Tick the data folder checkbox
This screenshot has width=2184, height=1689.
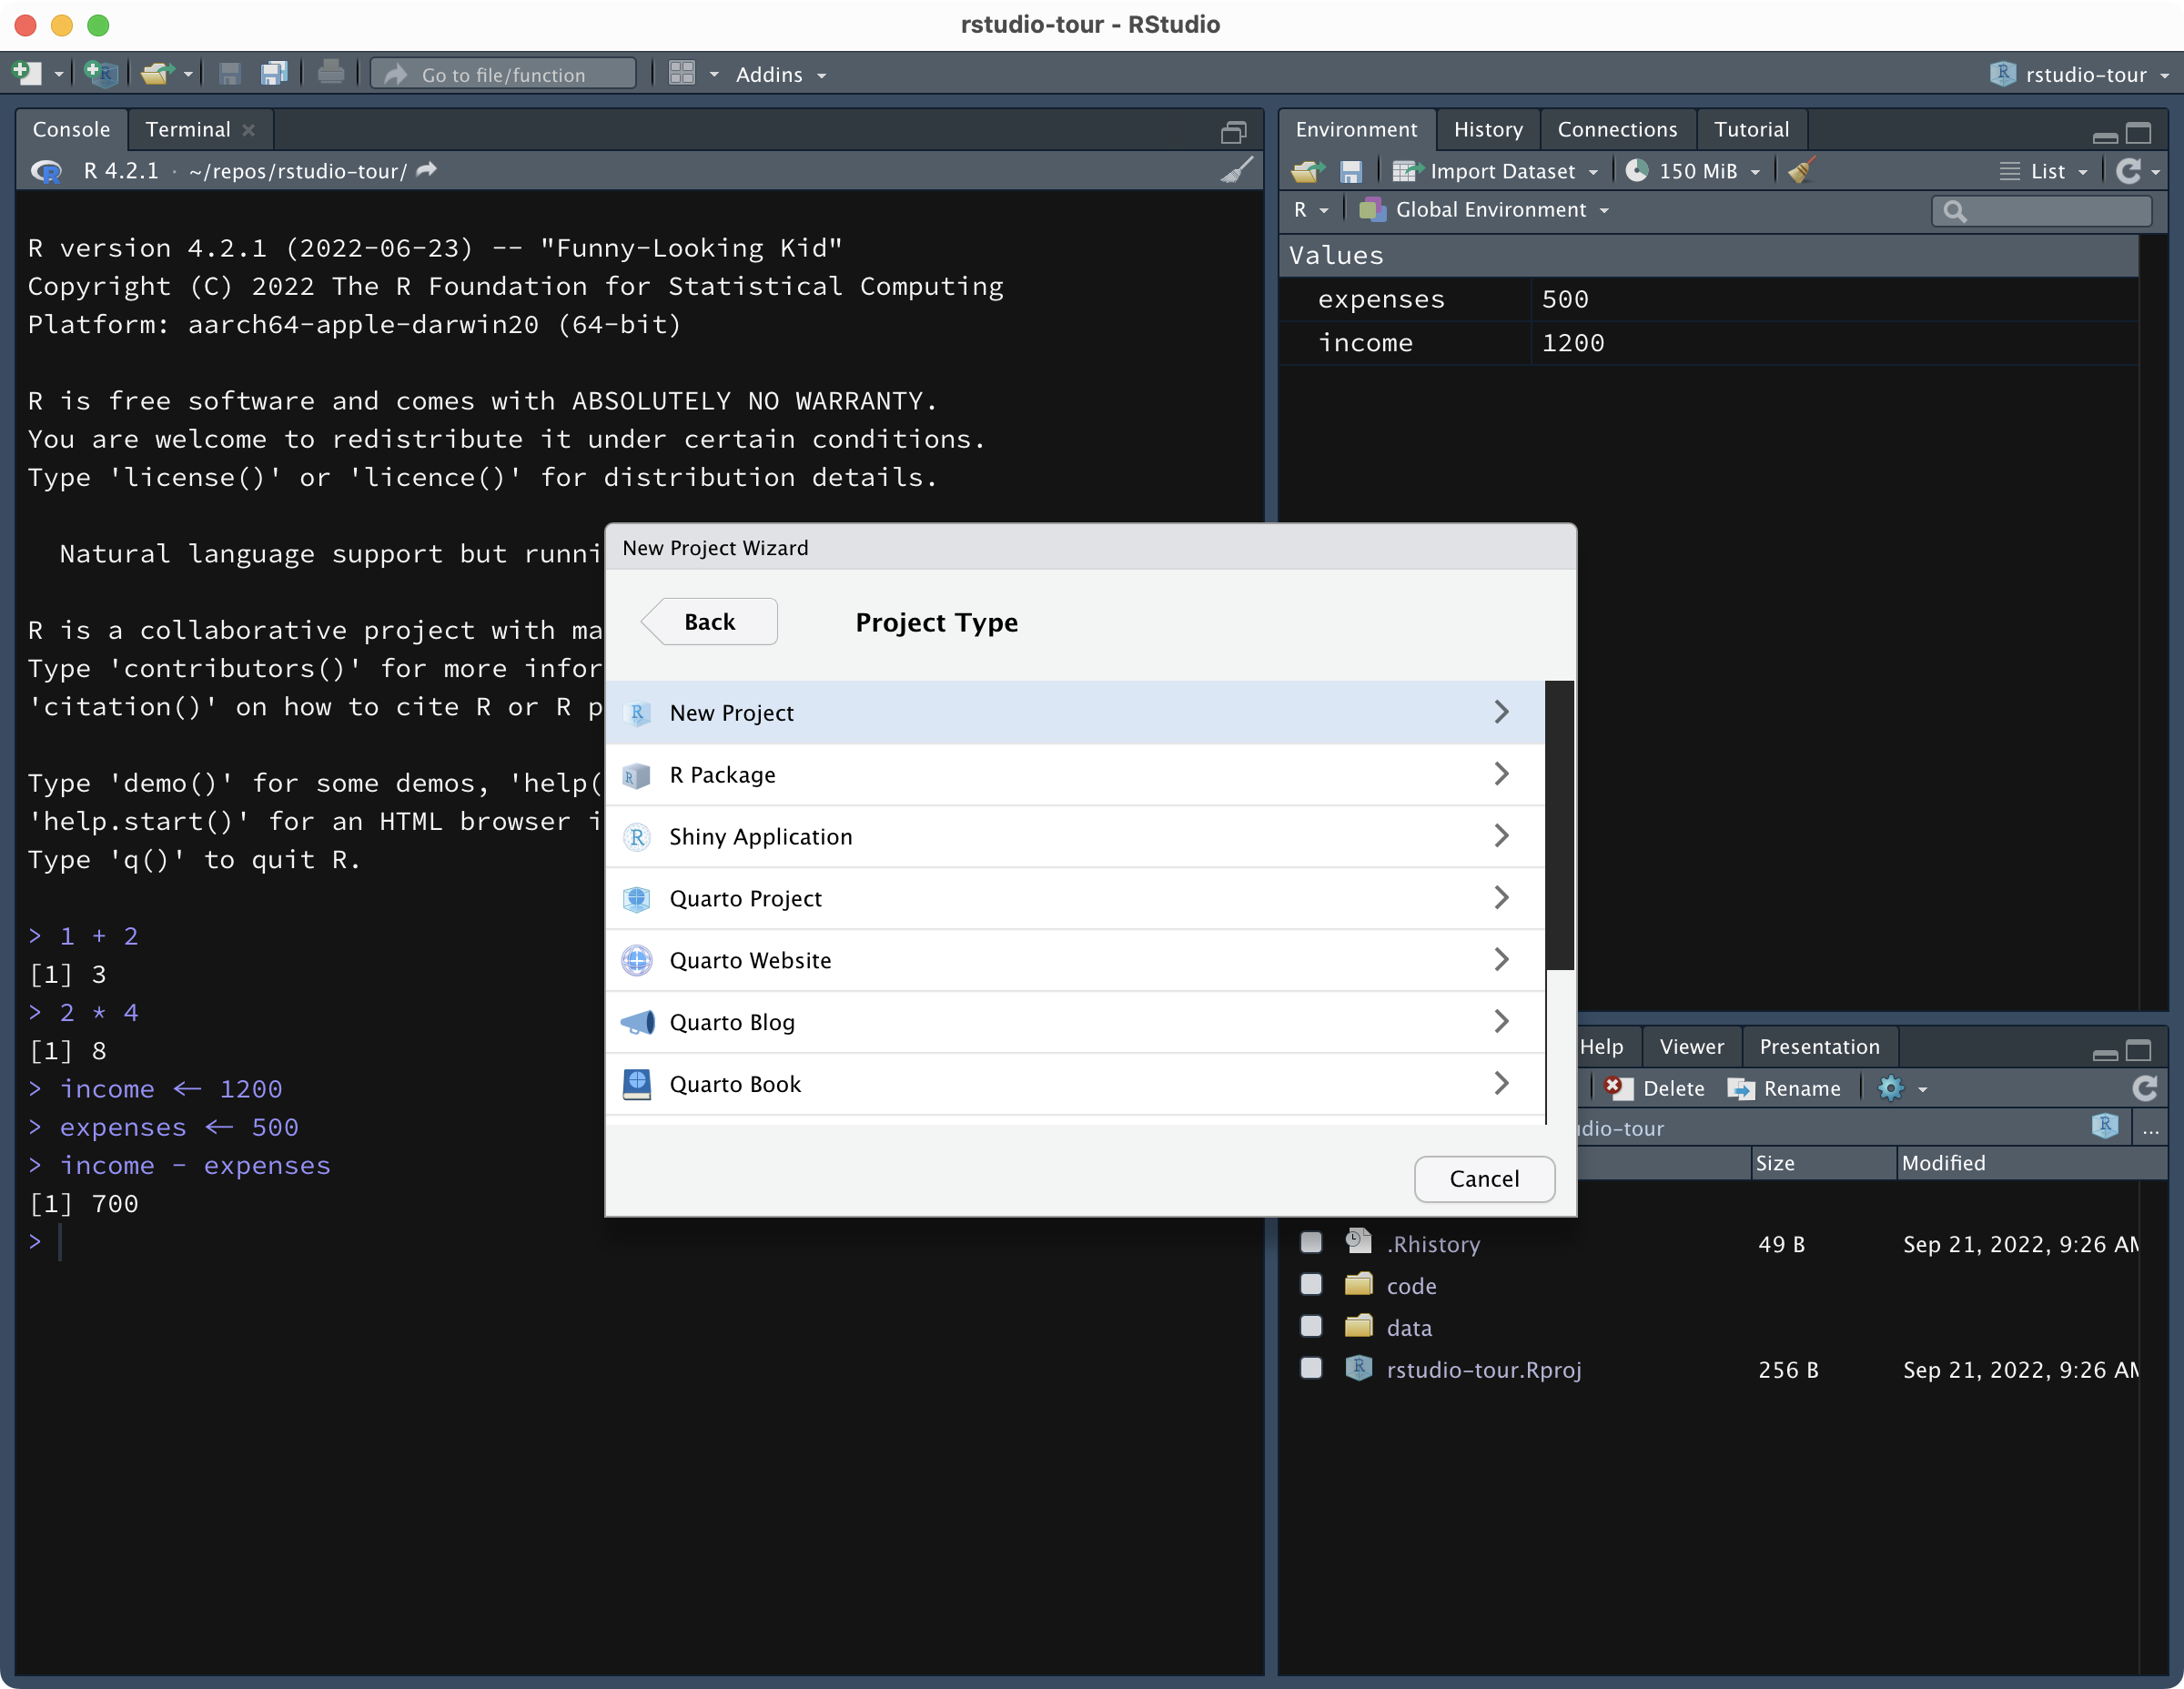(x=1311, y=1326)
